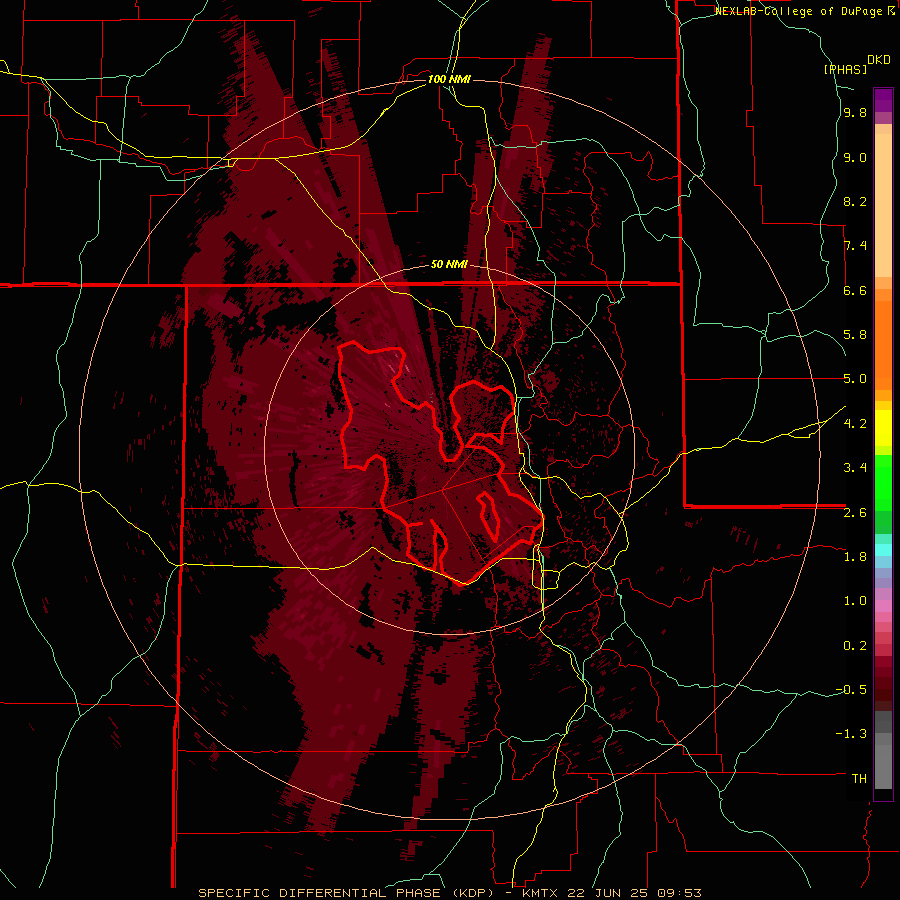This screenshot has width=900, height=900.
Task: Select the 0.2 scale label
Action: [855, 646]
